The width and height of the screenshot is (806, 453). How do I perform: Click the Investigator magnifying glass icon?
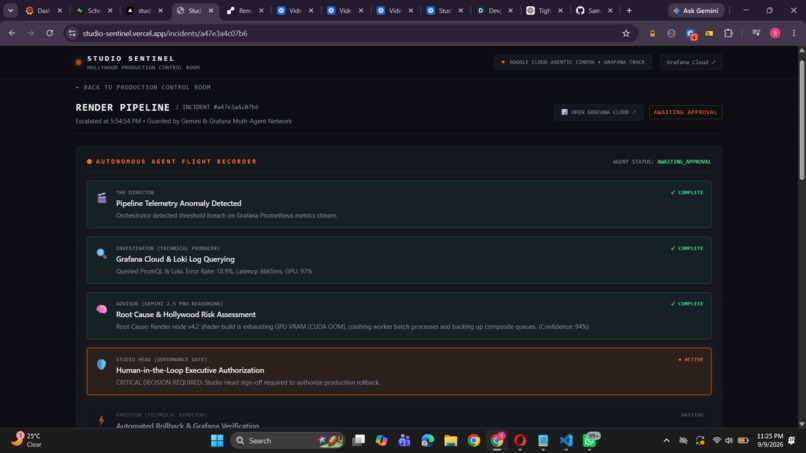pyautogui.click(x=102, y=253)
